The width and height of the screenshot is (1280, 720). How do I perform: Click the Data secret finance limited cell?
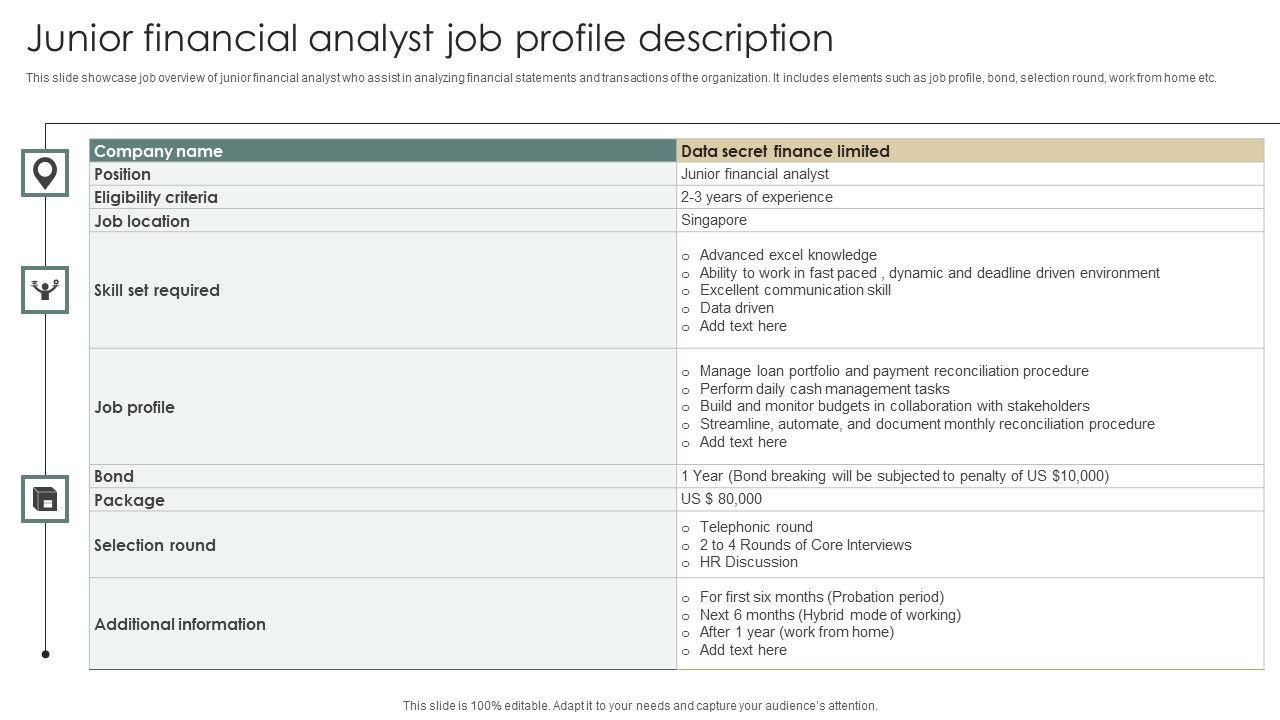tap(785, 151)
